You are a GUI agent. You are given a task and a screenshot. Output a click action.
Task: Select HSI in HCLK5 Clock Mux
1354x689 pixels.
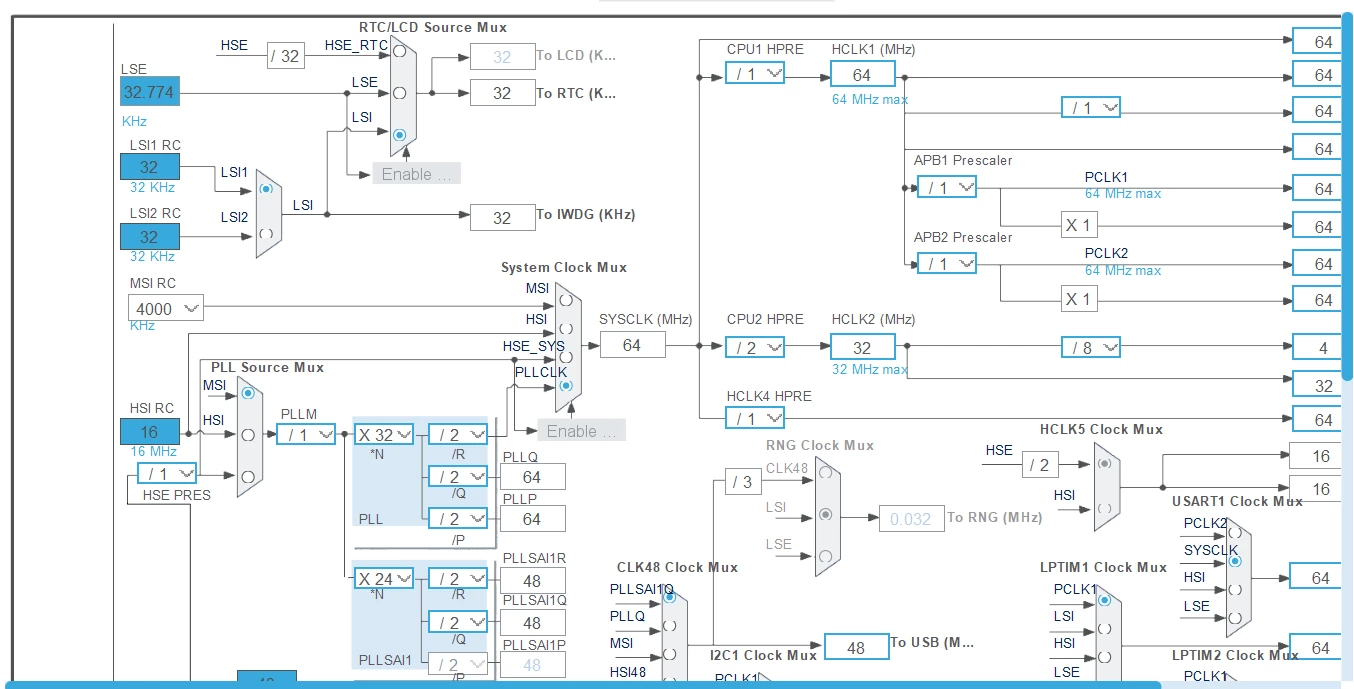click(1104, 508)
